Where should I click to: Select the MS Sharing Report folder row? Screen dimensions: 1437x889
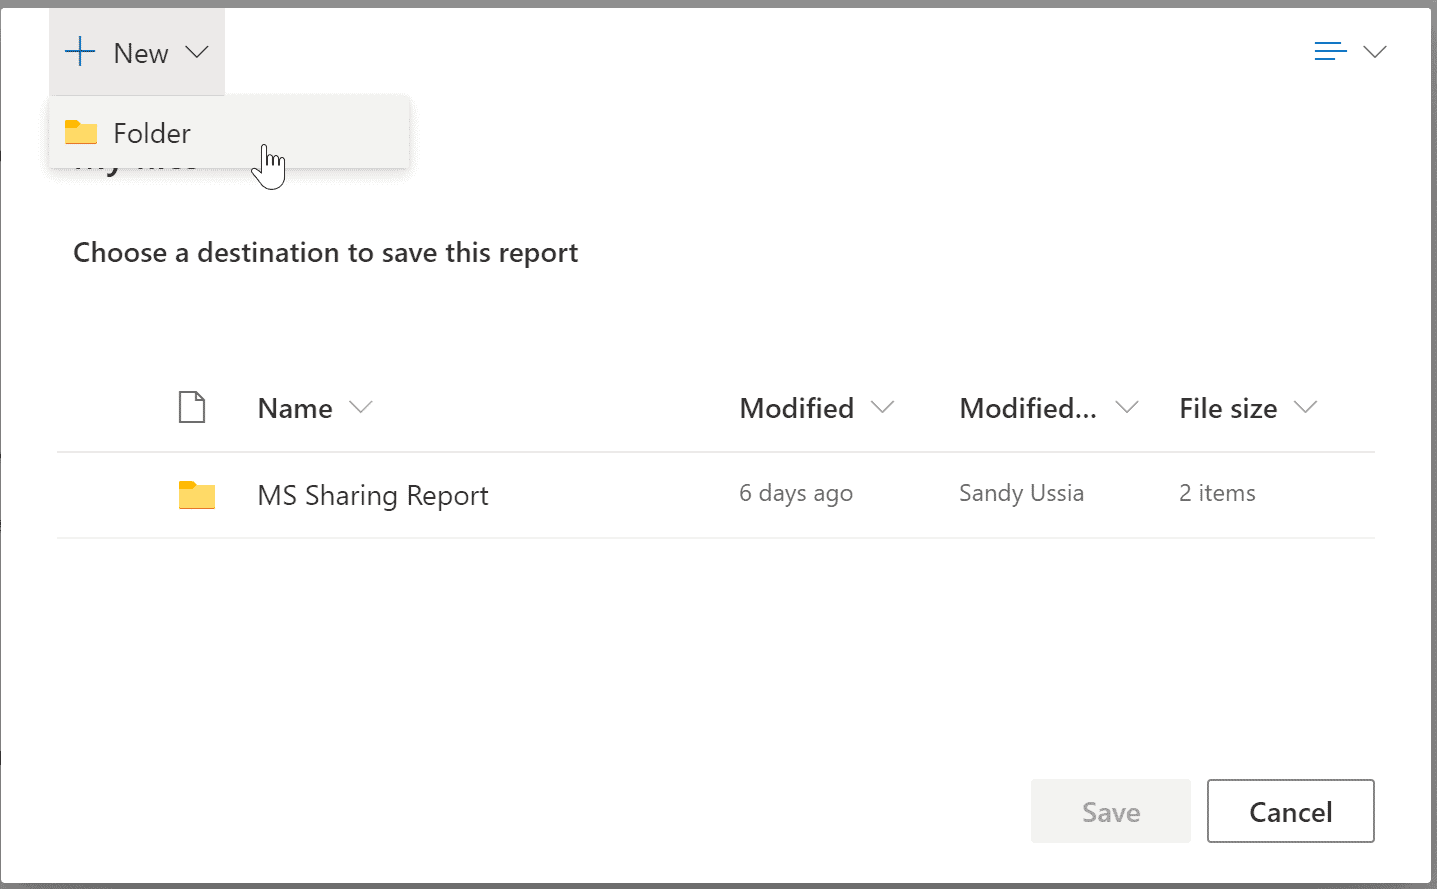[373, 495]
